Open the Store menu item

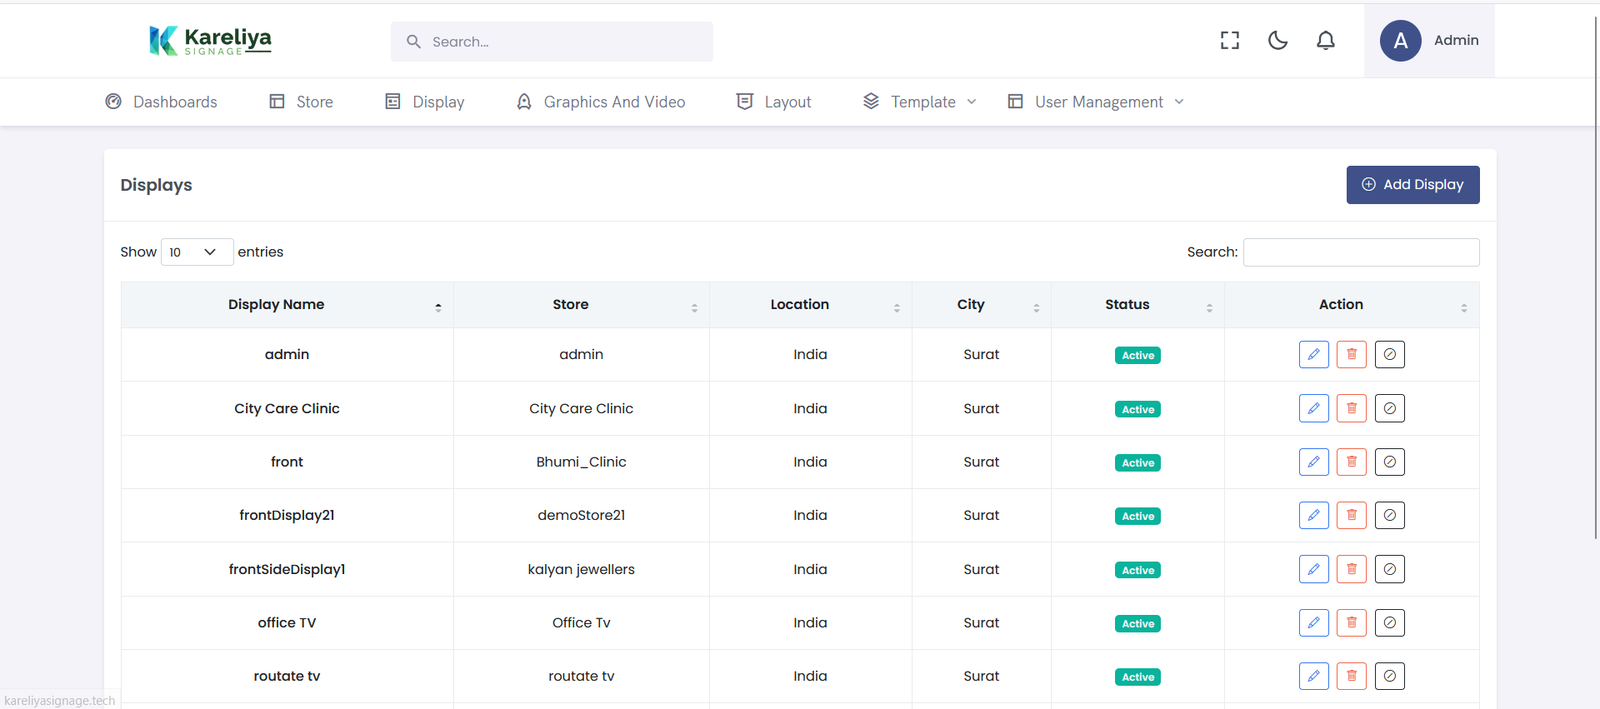[x=301, y=102]
